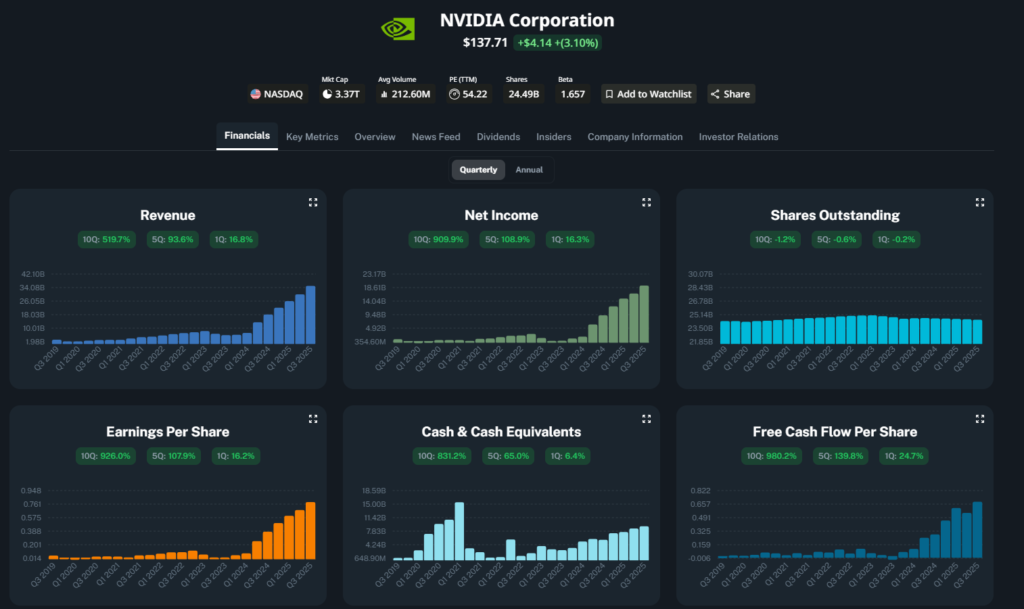Click the Free Cash Flow 1Q: 24.7% badge

point(904,456)
